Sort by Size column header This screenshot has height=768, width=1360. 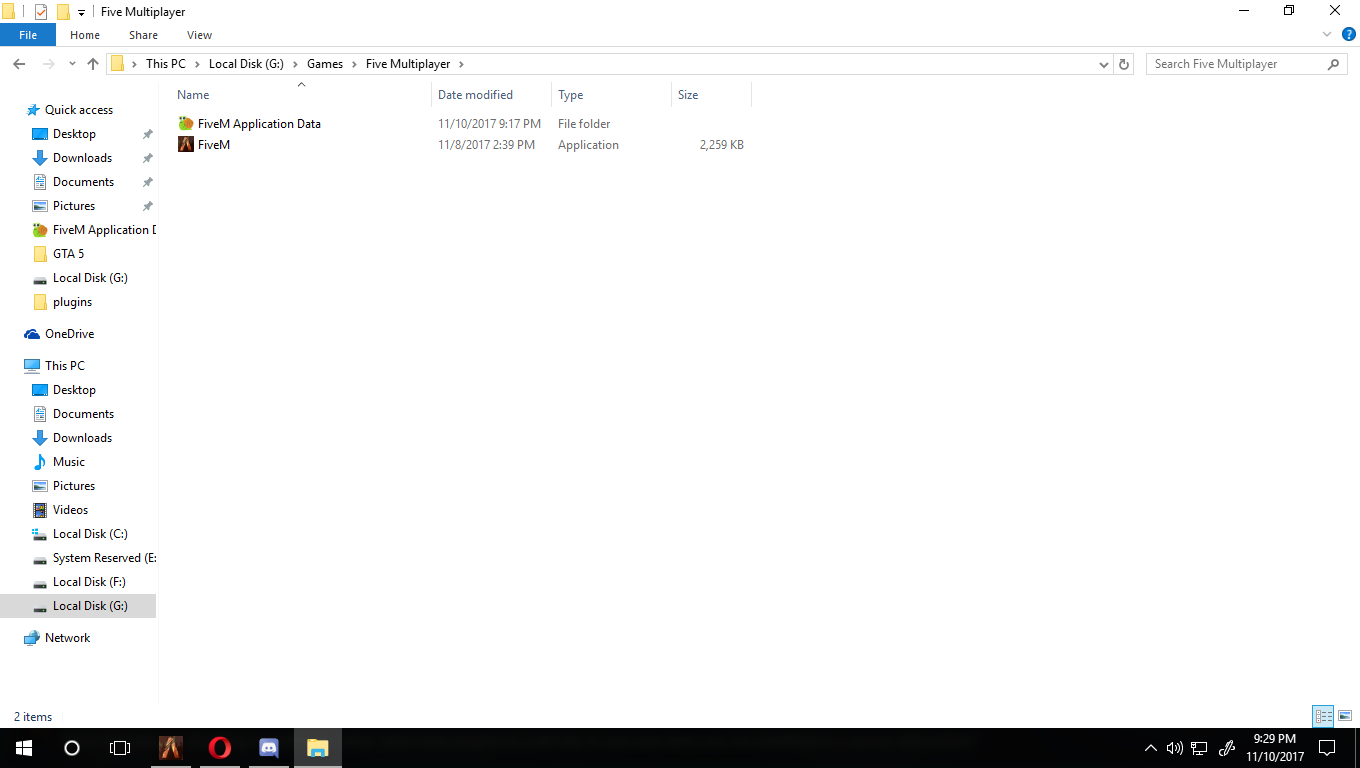(x=688, y=95)
